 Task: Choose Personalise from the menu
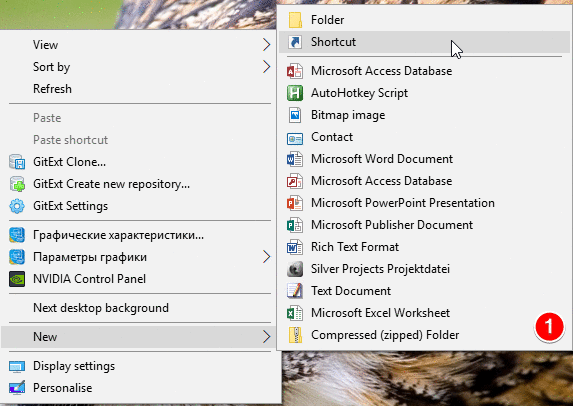(x=141, y=388)
